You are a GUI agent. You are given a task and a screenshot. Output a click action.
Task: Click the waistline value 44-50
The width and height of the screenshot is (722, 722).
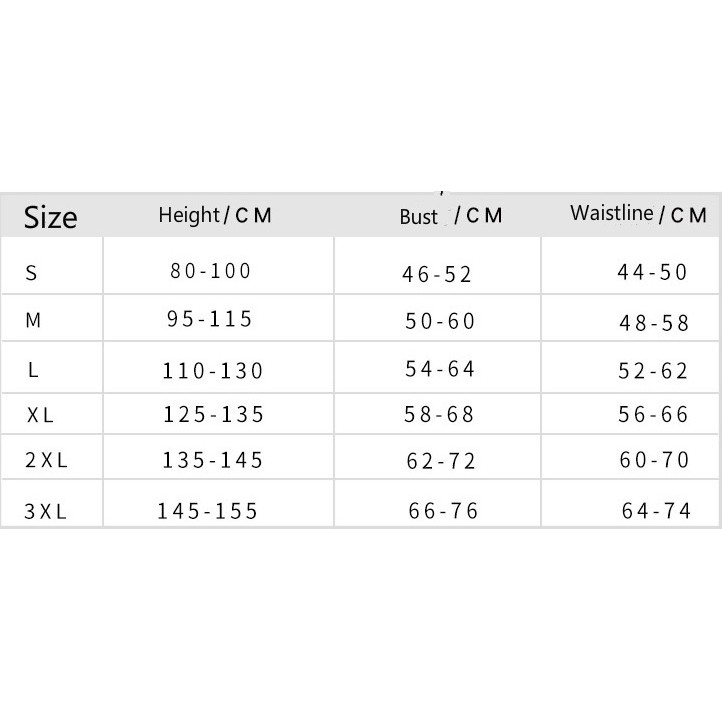654,272
